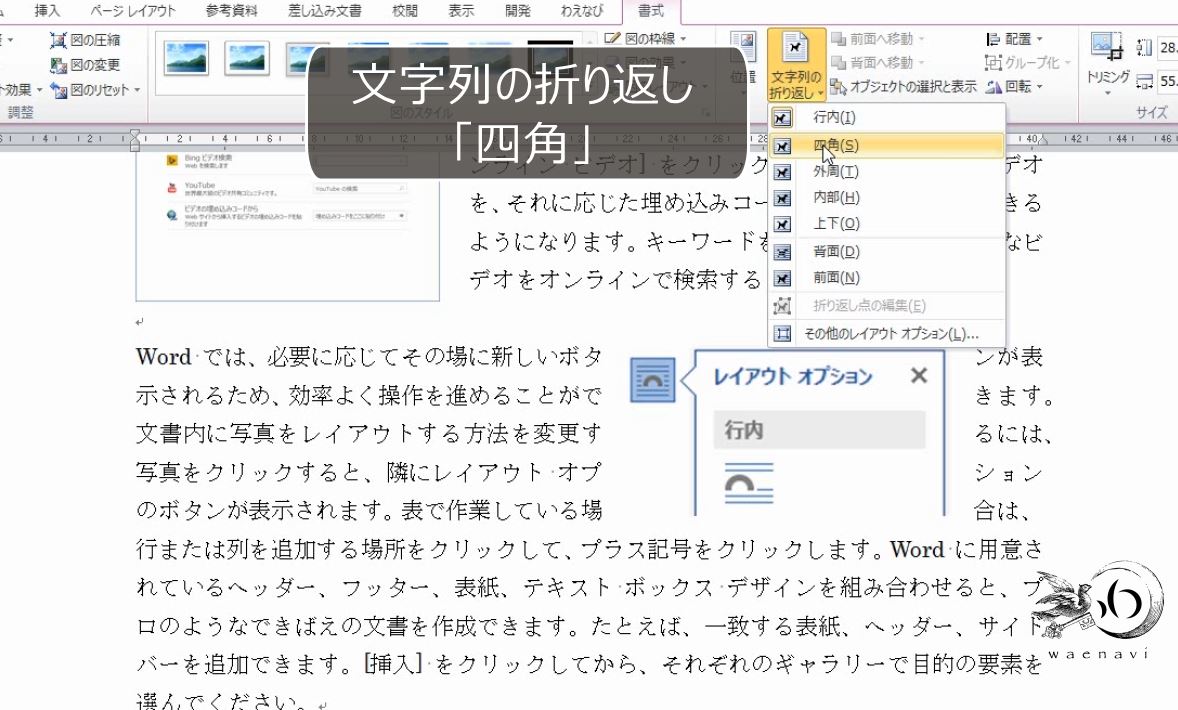
Task: Click オブジェクトの選択と表示 selection pane
Action: tap(904, 87)
